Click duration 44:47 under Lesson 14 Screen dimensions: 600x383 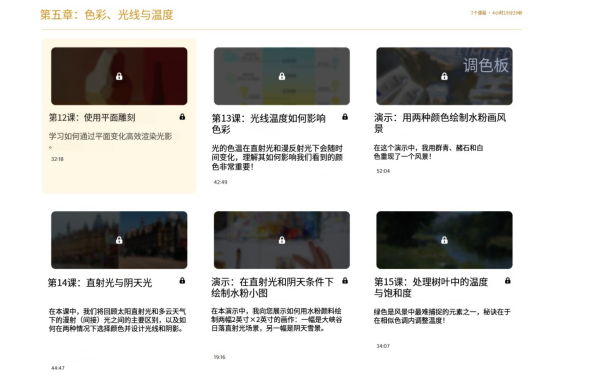[58, 368]
